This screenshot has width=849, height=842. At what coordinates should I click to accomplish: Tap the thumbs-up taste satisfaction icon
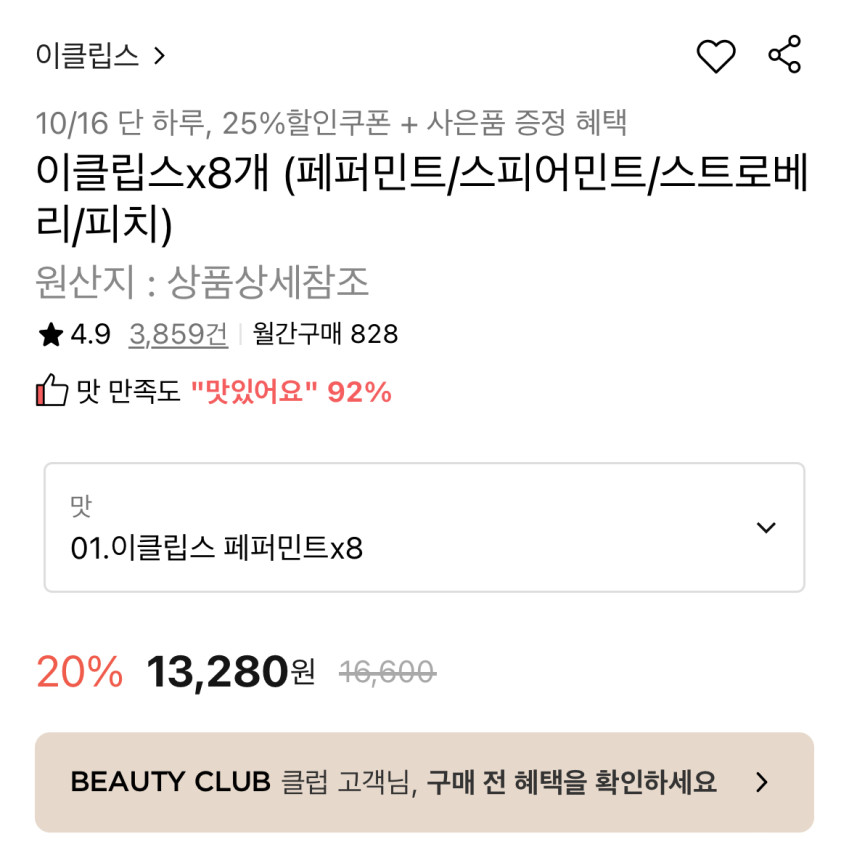(x=51, y=391)
